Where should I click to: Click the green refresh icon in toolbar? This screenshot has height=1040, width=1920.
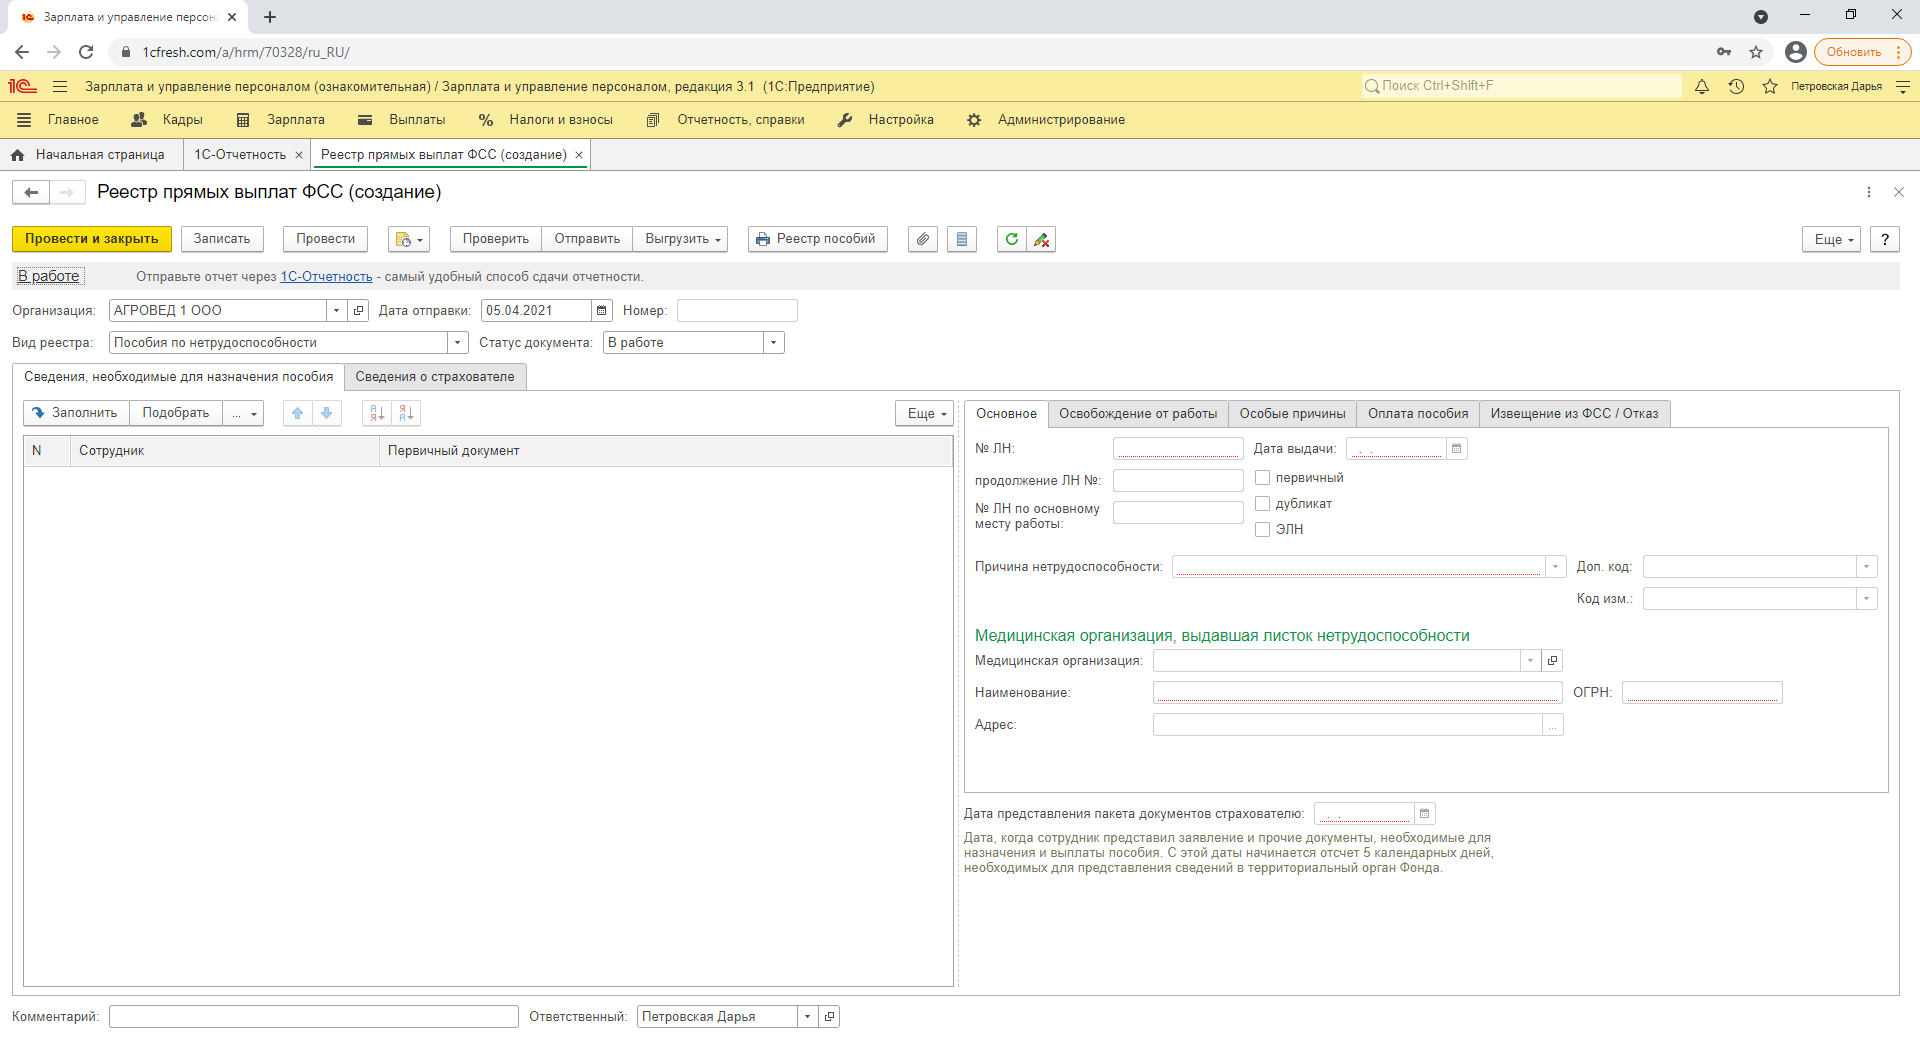pyautogui.click(x=1011, y=239)
